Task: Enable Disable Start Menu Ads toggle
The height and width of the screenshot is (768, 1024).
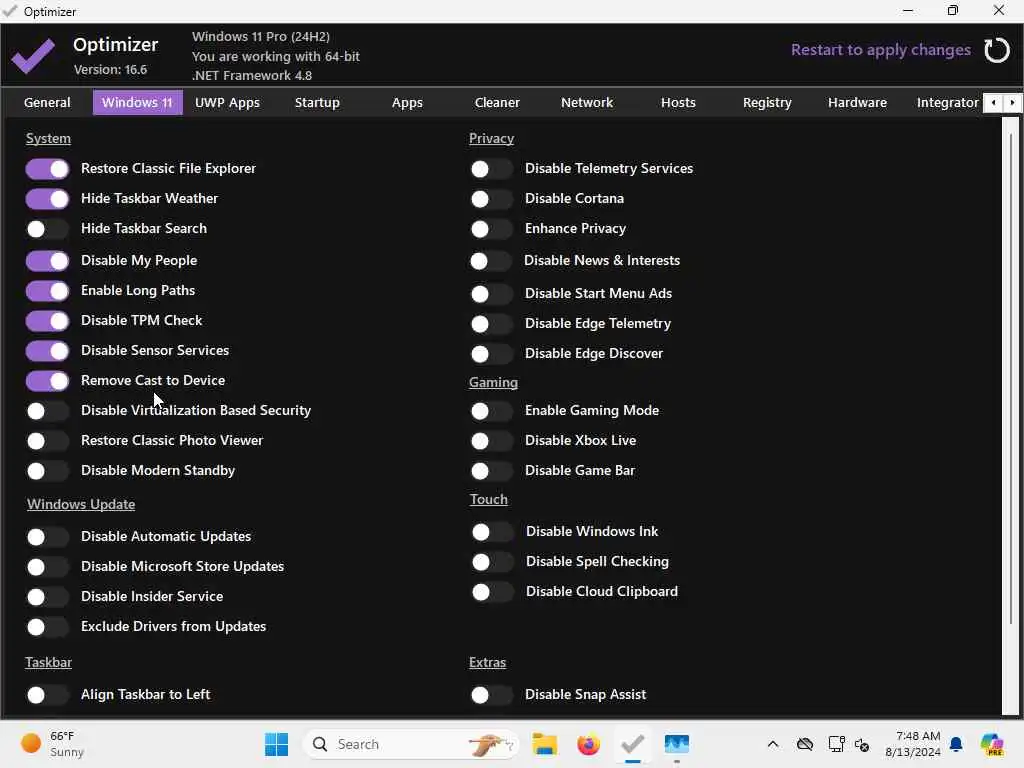Action: pyautogui.click(x=491, y=294)
